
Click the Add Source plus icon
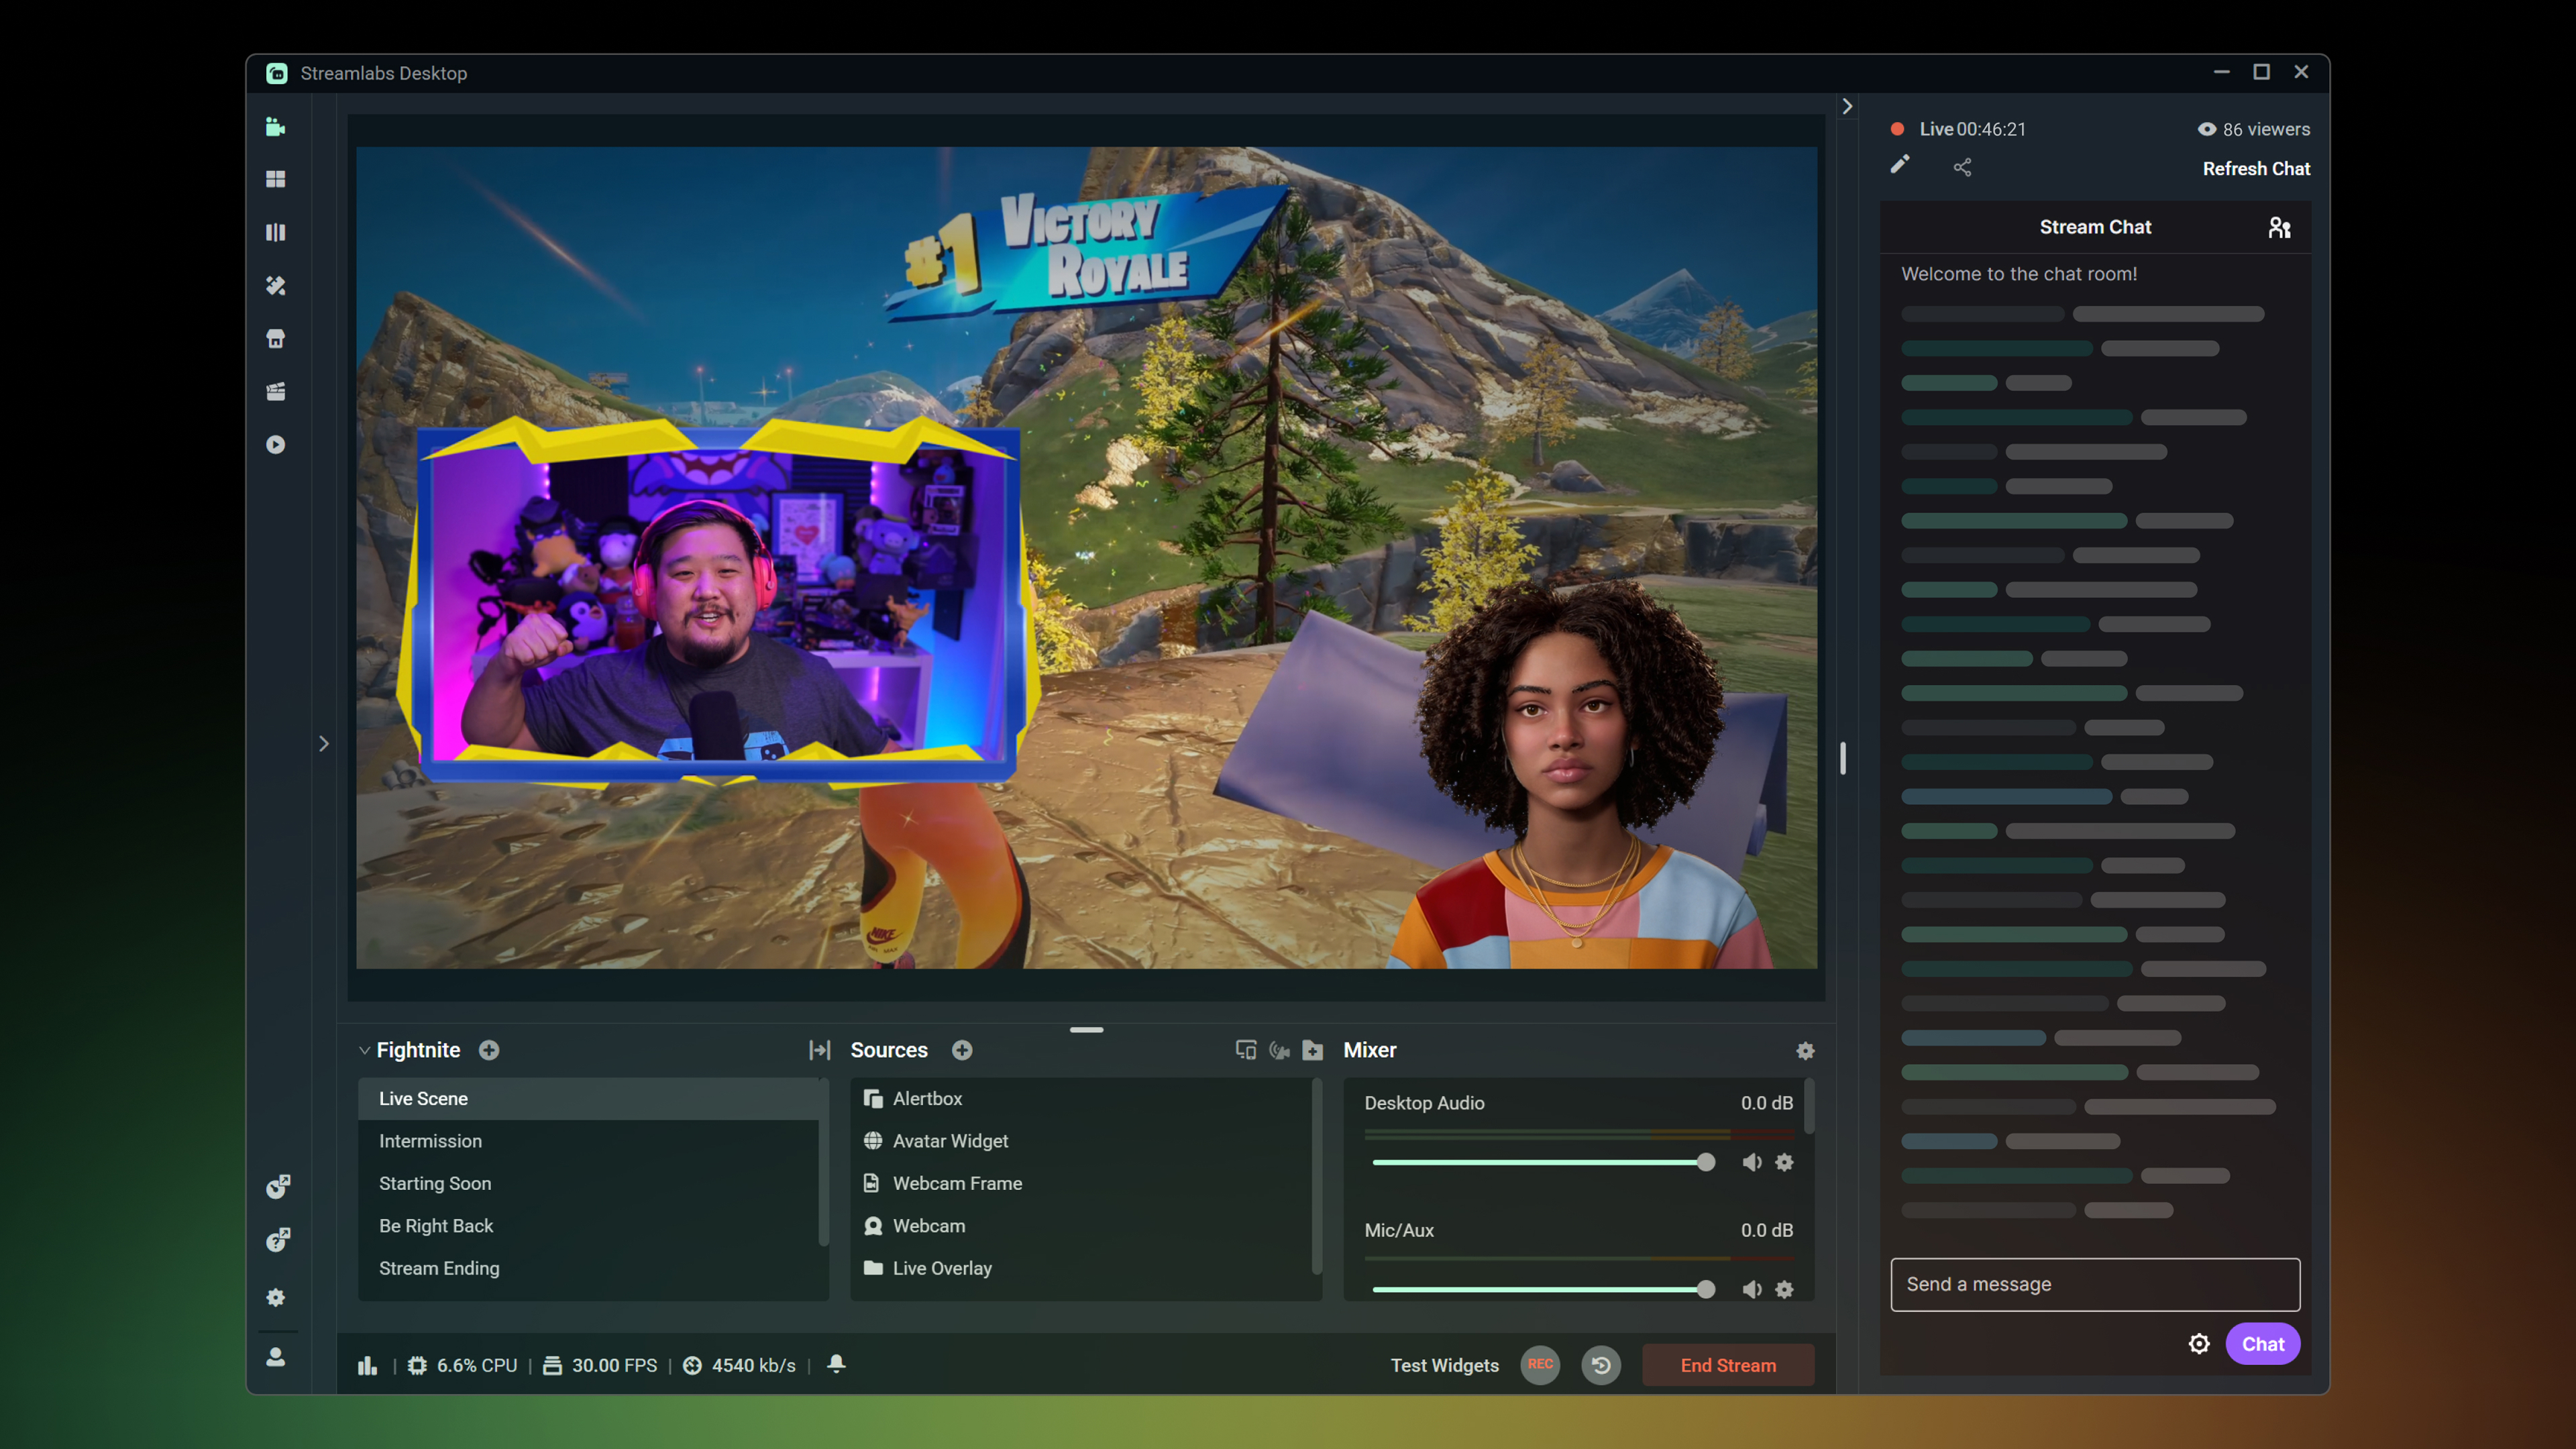(x=962, y=1050)
